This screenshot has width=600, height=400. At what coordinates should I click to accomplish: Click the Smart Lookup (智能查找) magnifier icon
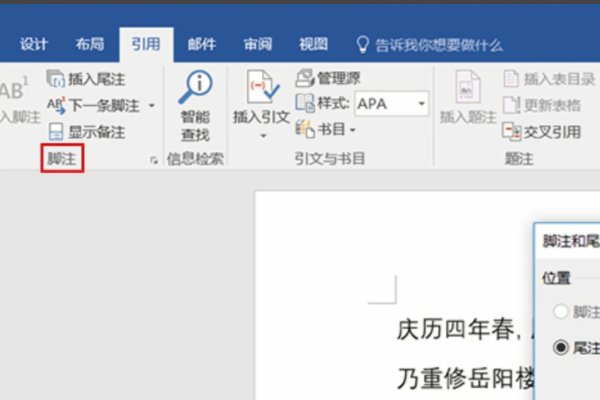tap(195, 87)
